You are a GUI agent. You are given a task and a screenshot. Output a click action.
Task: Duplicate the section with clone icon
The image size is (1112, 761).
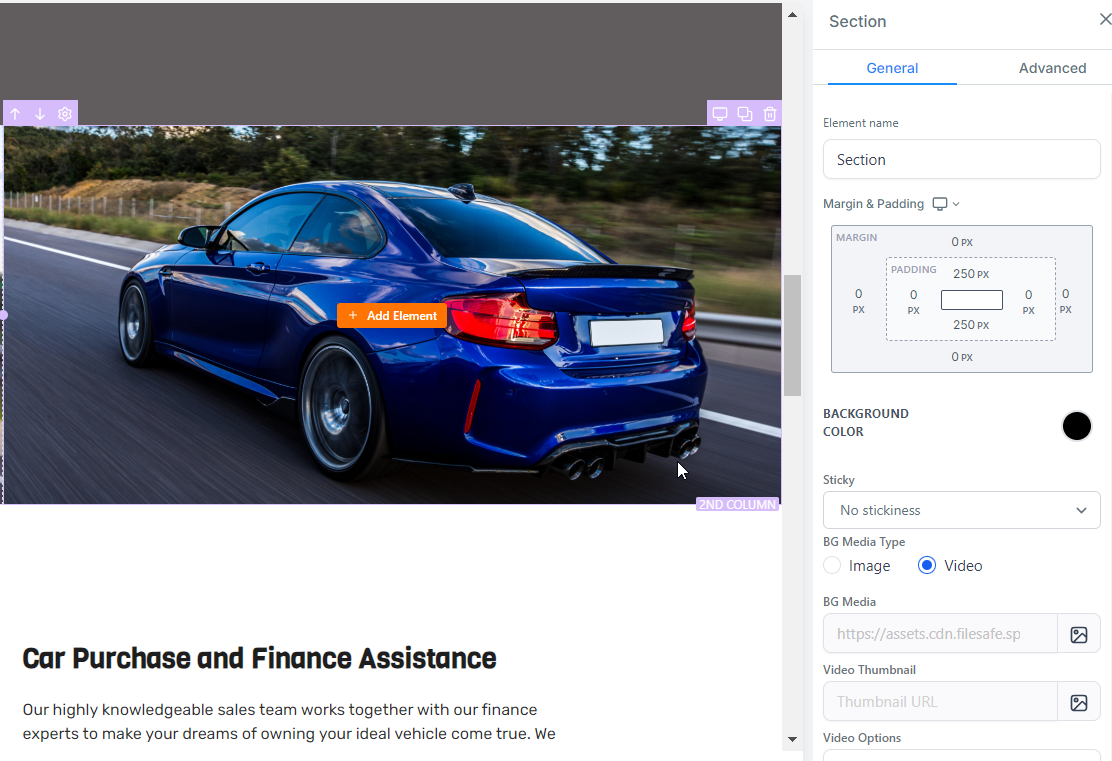pyautogui.click(x=745, y=113)
